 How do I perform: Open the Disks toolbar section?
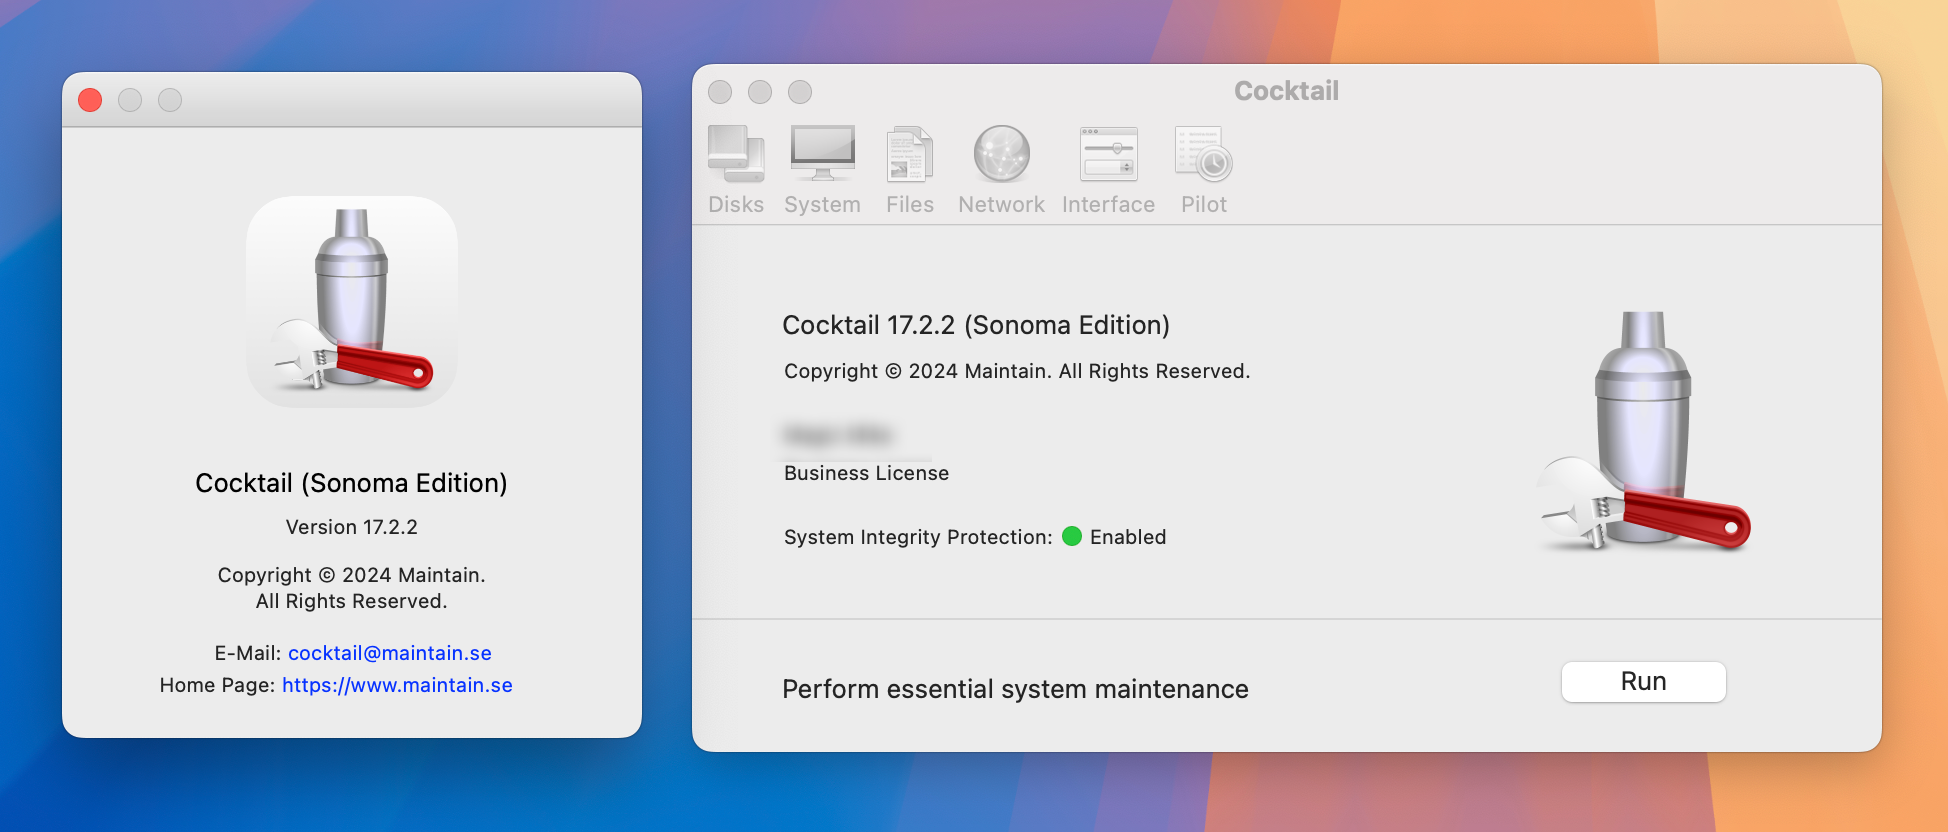(x=736, y=170)
